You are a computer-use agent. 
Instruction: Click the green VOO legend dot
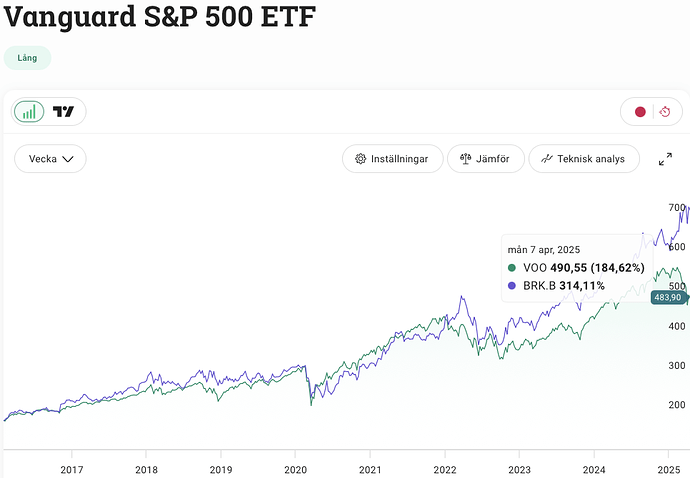[513, 268]
